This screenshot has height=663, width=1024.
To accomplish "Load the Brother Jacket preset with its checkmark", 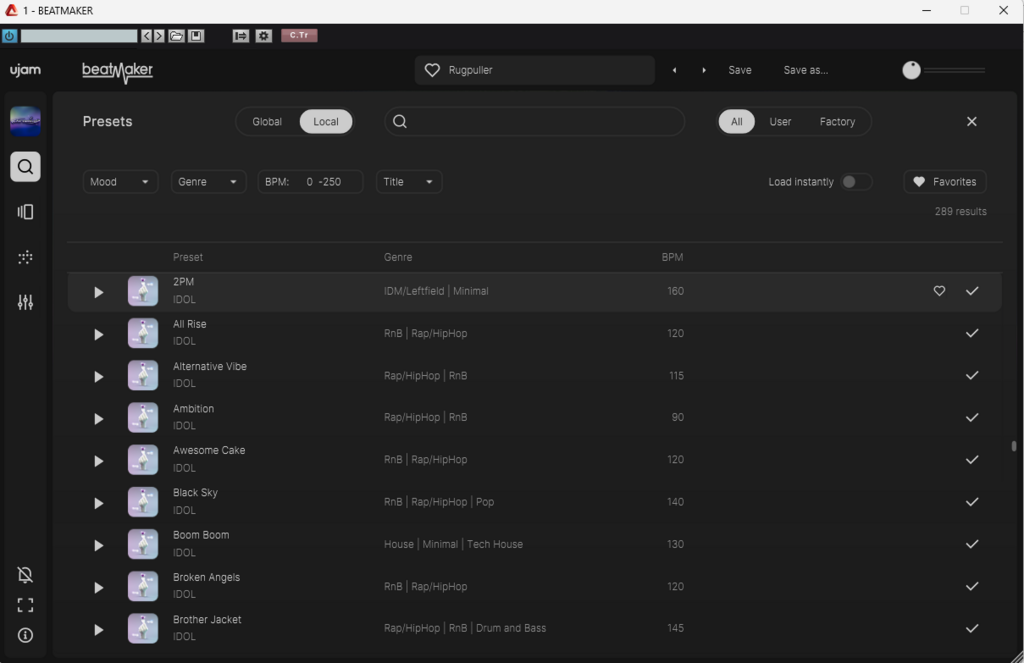I will tap(972, 628).
